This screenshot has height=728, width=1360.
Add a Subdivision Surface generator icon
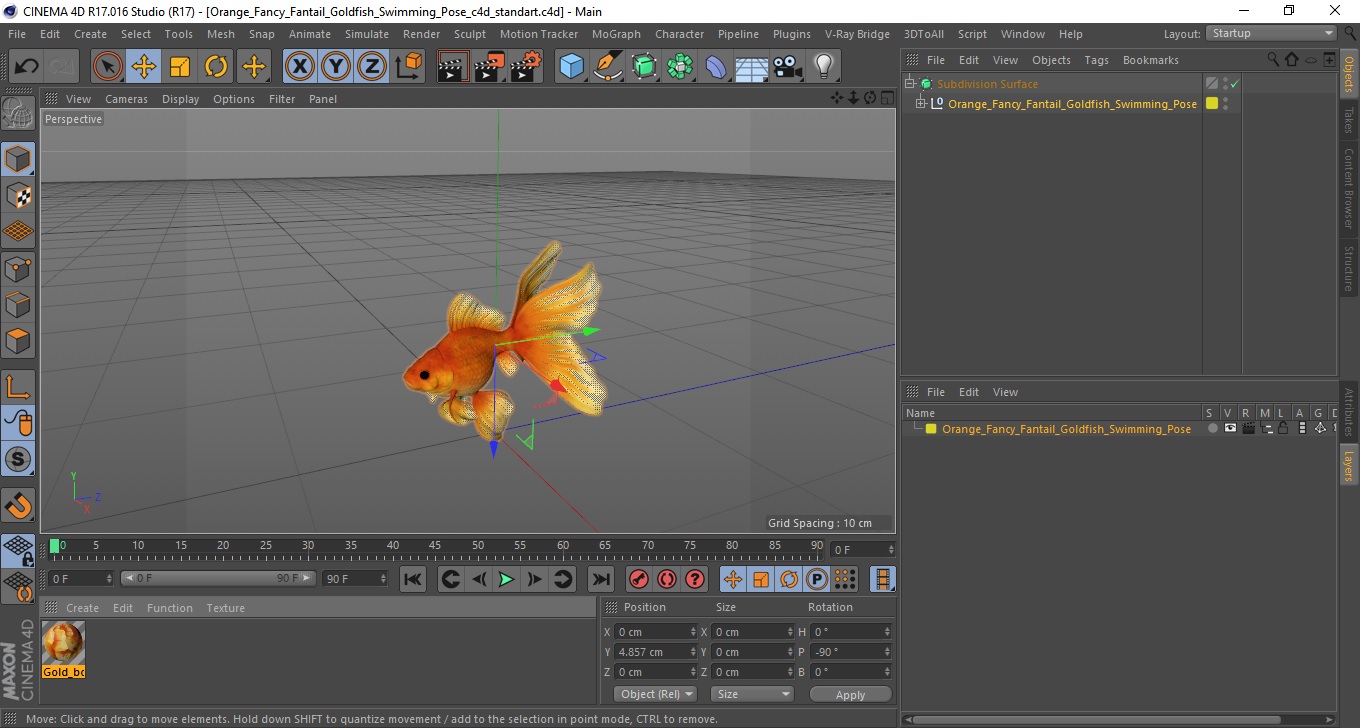pos(644,67)
